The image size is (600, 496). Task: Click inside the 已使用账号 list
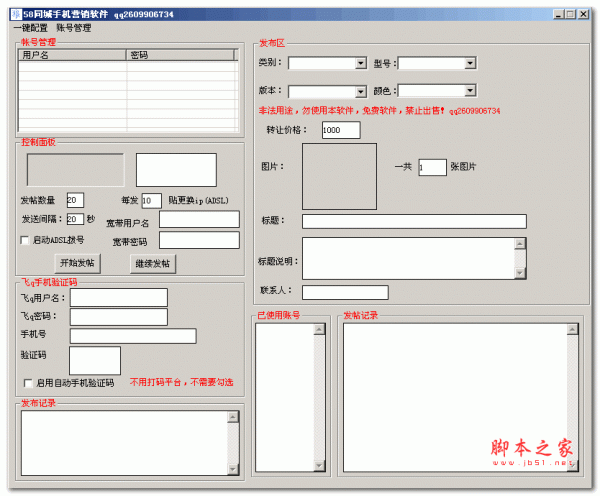pos(285,397)
